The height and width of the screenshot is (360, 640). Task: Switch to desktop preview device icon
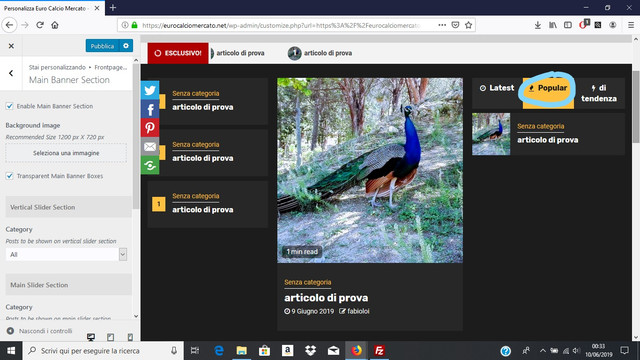pos(91,337)
